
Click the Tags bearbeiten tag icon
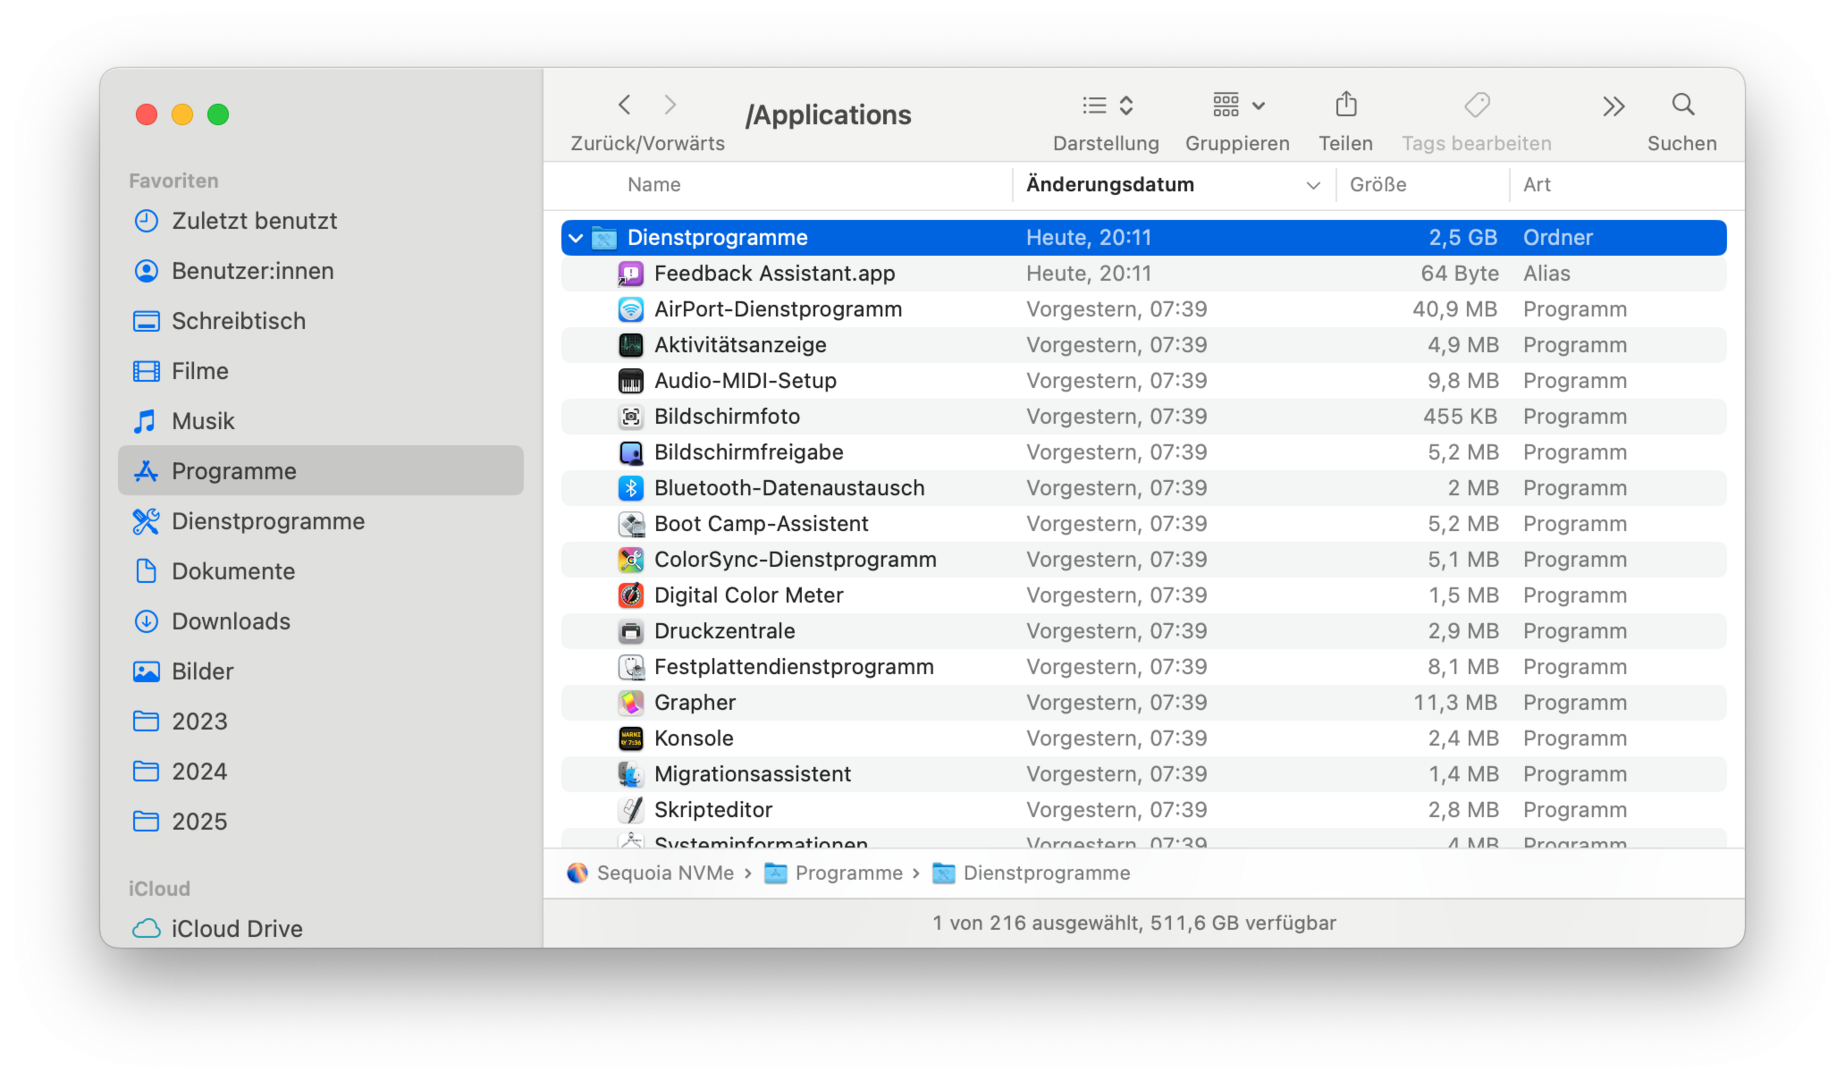[x=1476, y=105]
